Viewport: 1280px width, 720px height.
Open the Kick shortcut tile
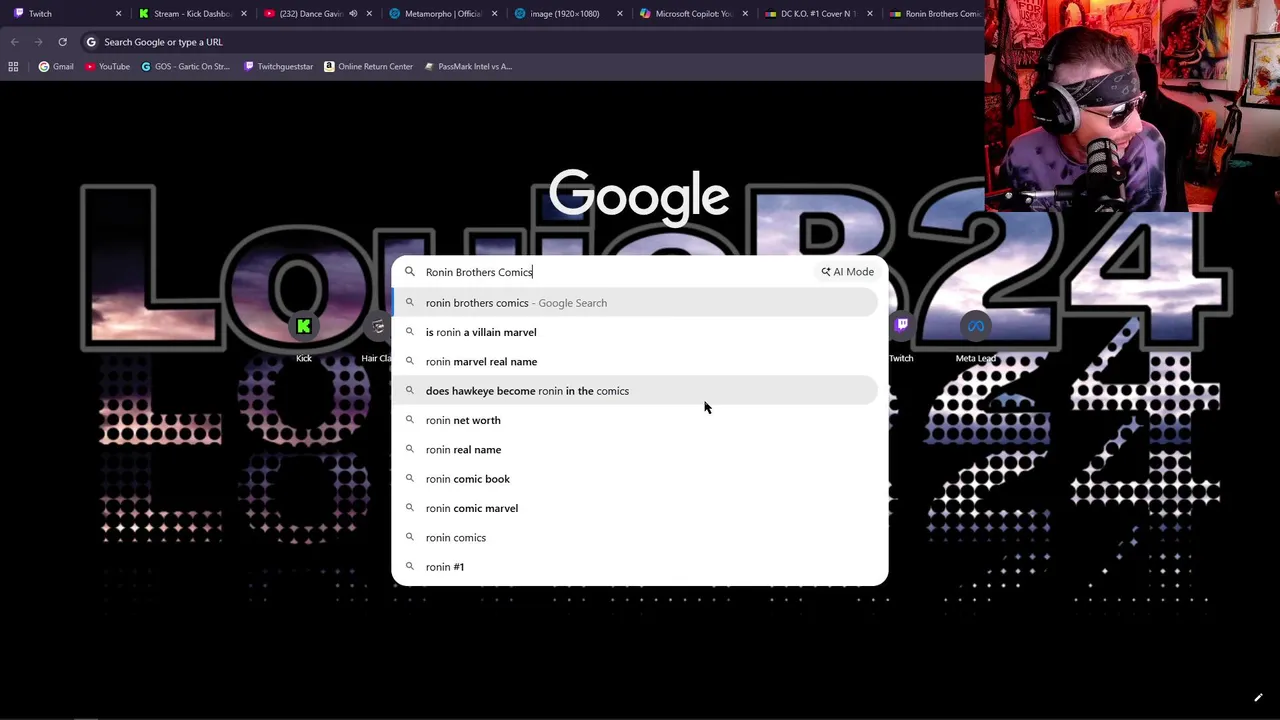click(x=304, y=337)
